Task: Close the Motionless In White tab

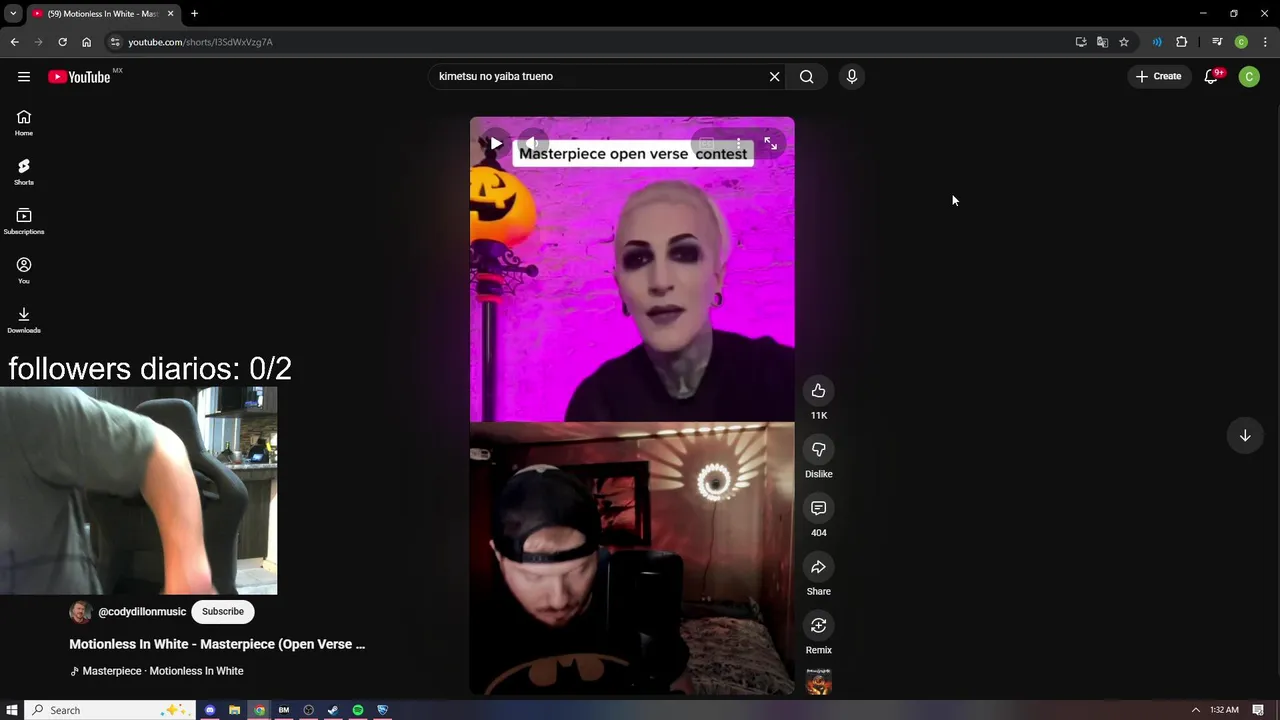Action: (170, 14)
